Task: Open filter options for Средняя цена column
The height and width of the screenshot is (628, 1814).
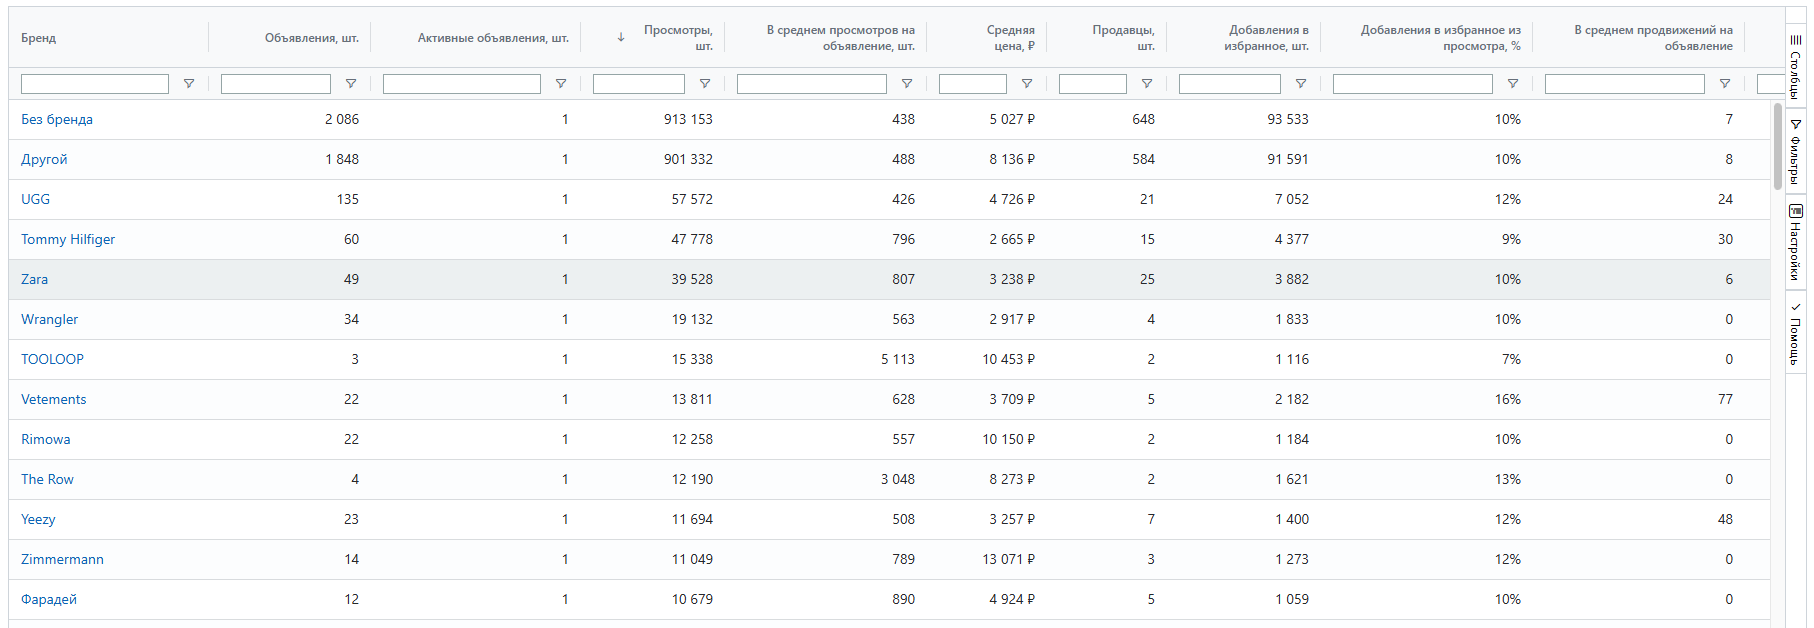Action: pyautogui.click(x=1027, y=84)
